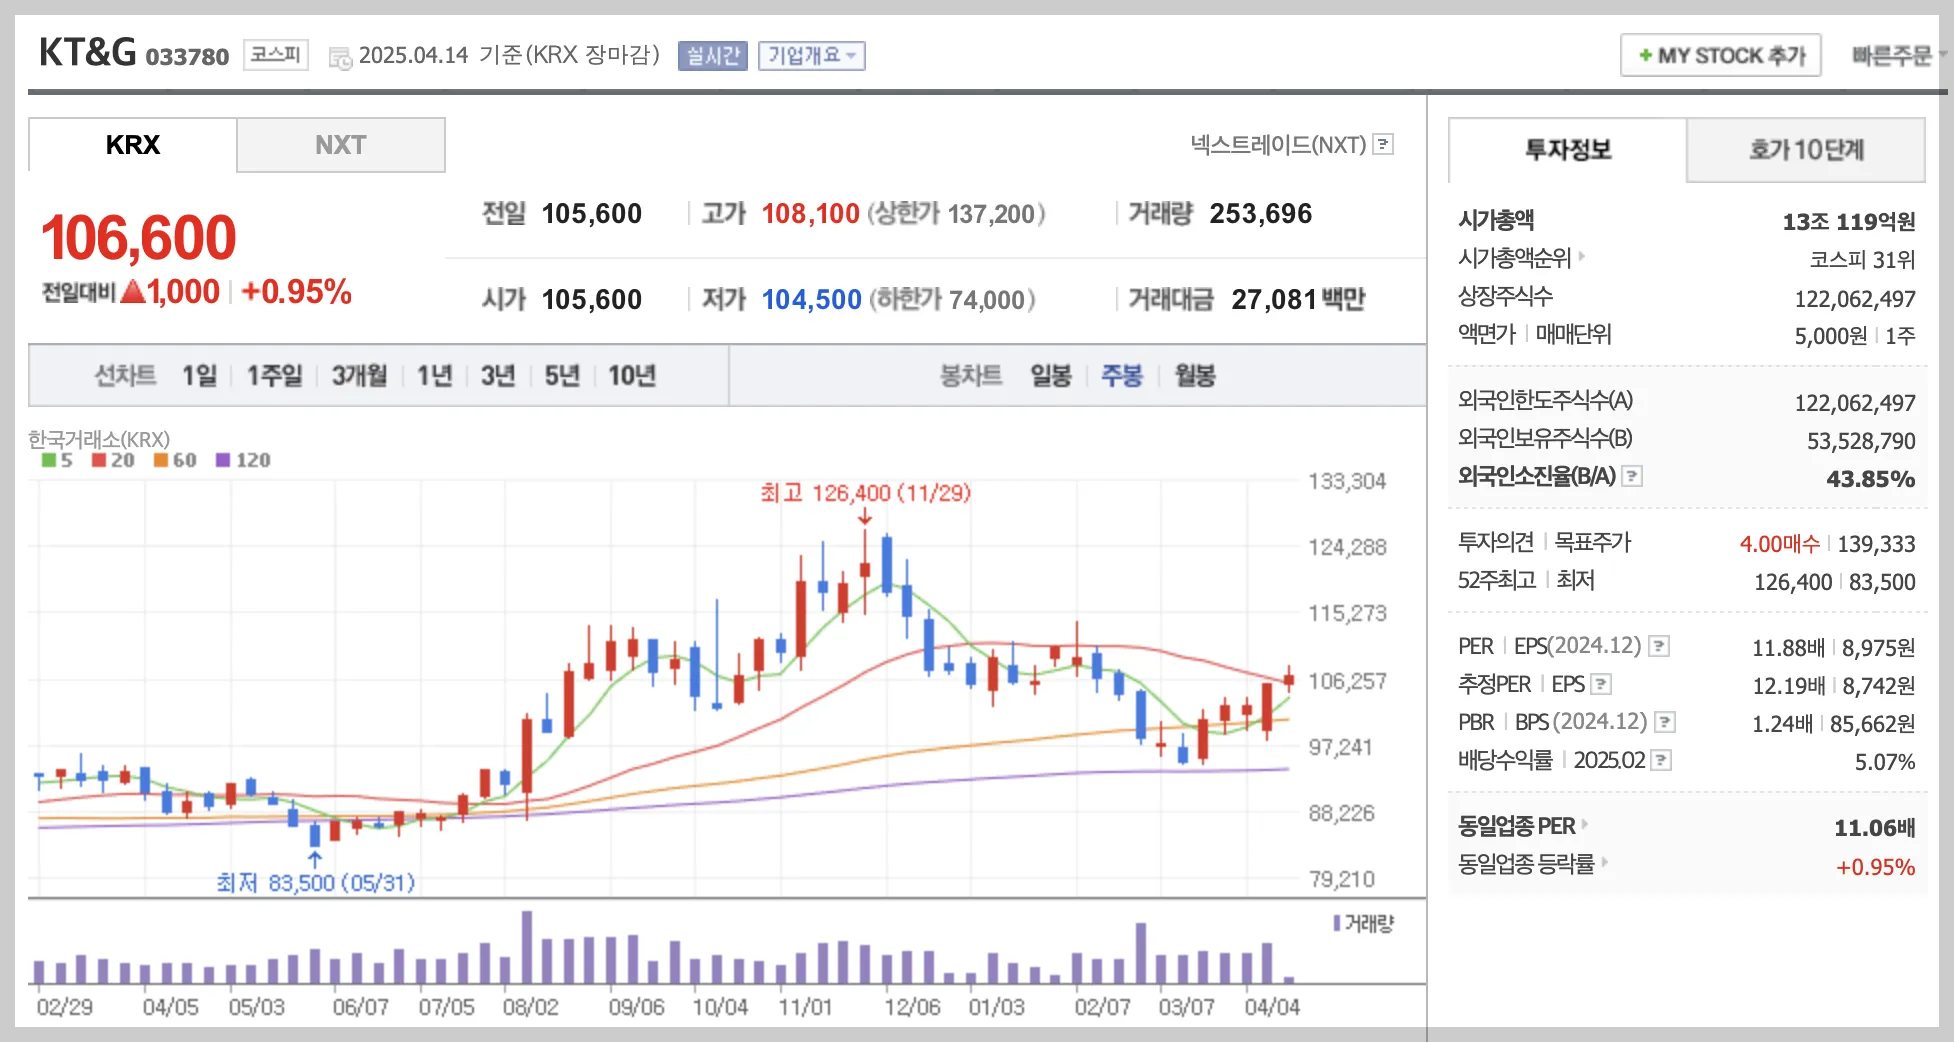
Task: Click the MY STOCK 추가 button
Action: point(1720,55)
